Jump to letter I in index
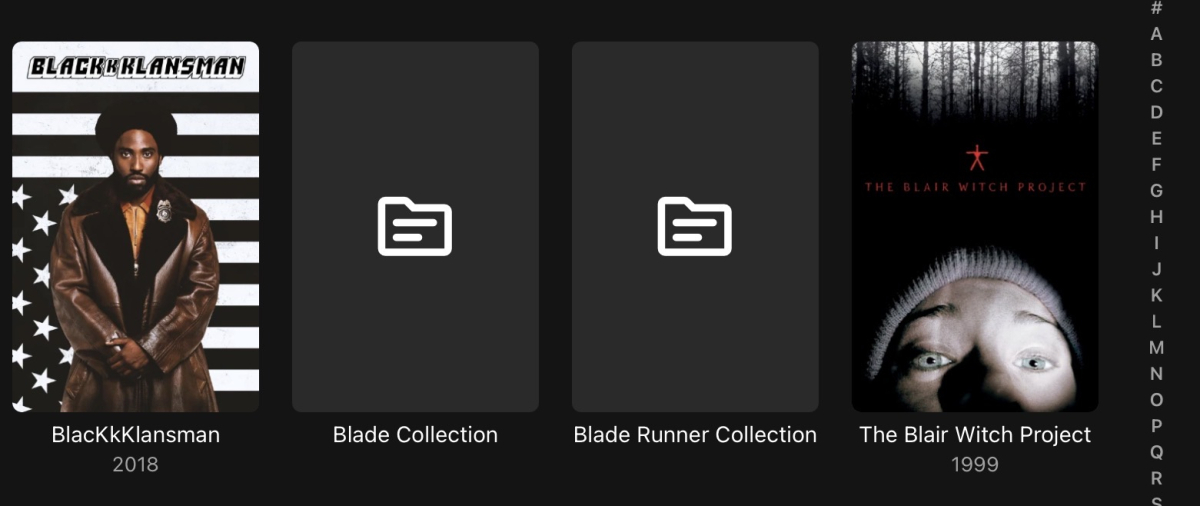 [x=1157, y=243]
